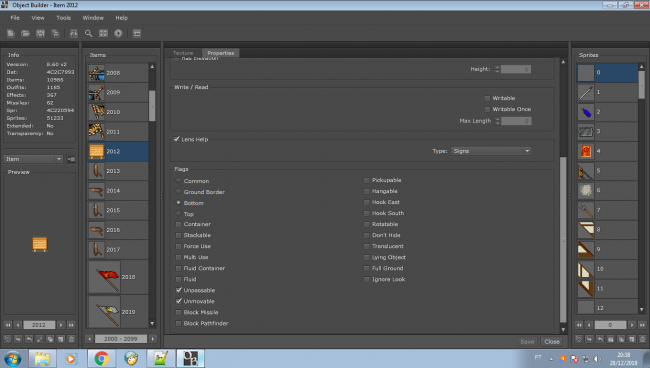The height and width of the screenshot is (368, 650).
Task: Click the trash icon under the Preview panel
Action: (x=71, y=339)
